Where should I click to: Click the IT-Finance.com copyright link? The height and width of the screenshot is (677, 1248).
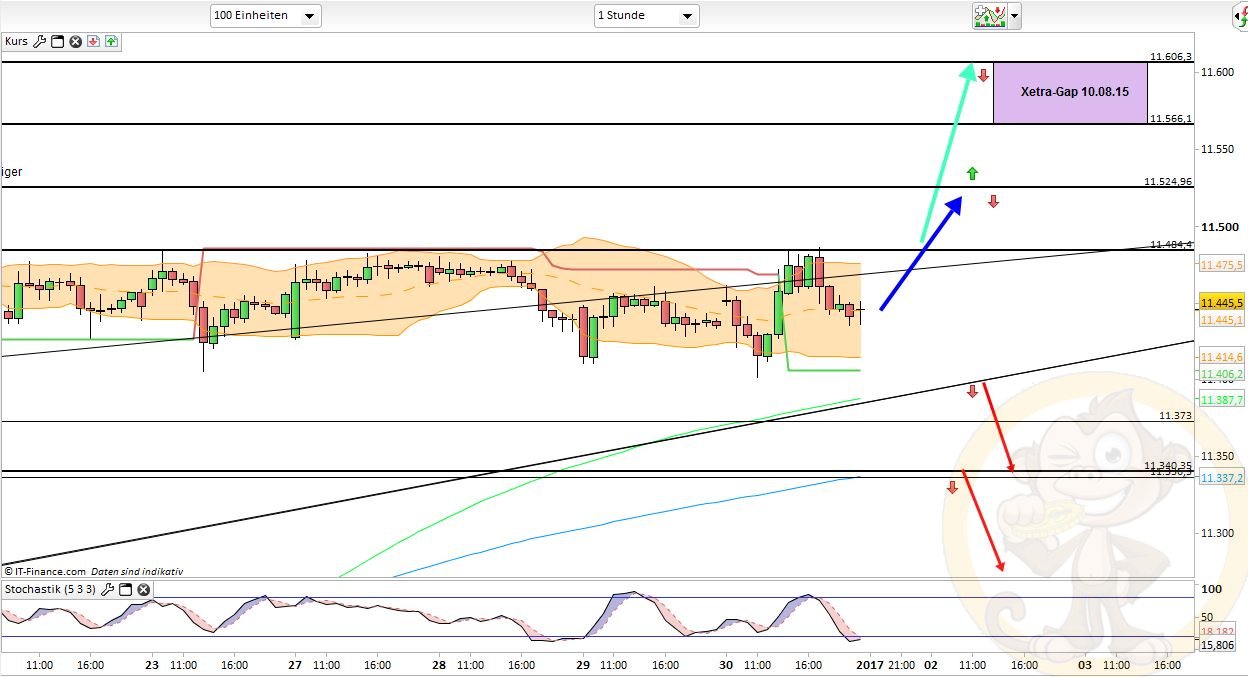(x=50, y=571)
